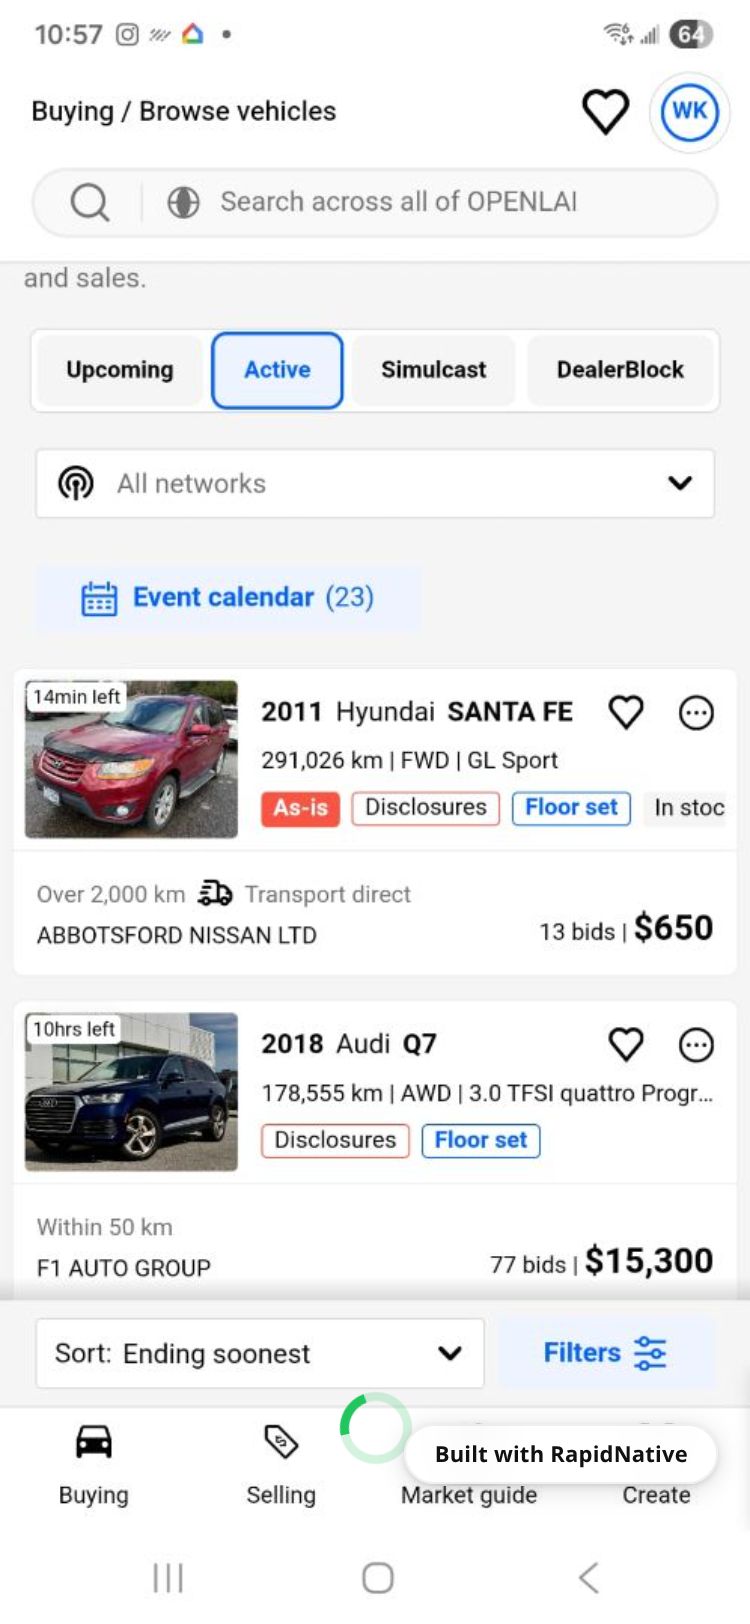Select the Simulcast tab
750x1624 pixels.
pos(433,370)
